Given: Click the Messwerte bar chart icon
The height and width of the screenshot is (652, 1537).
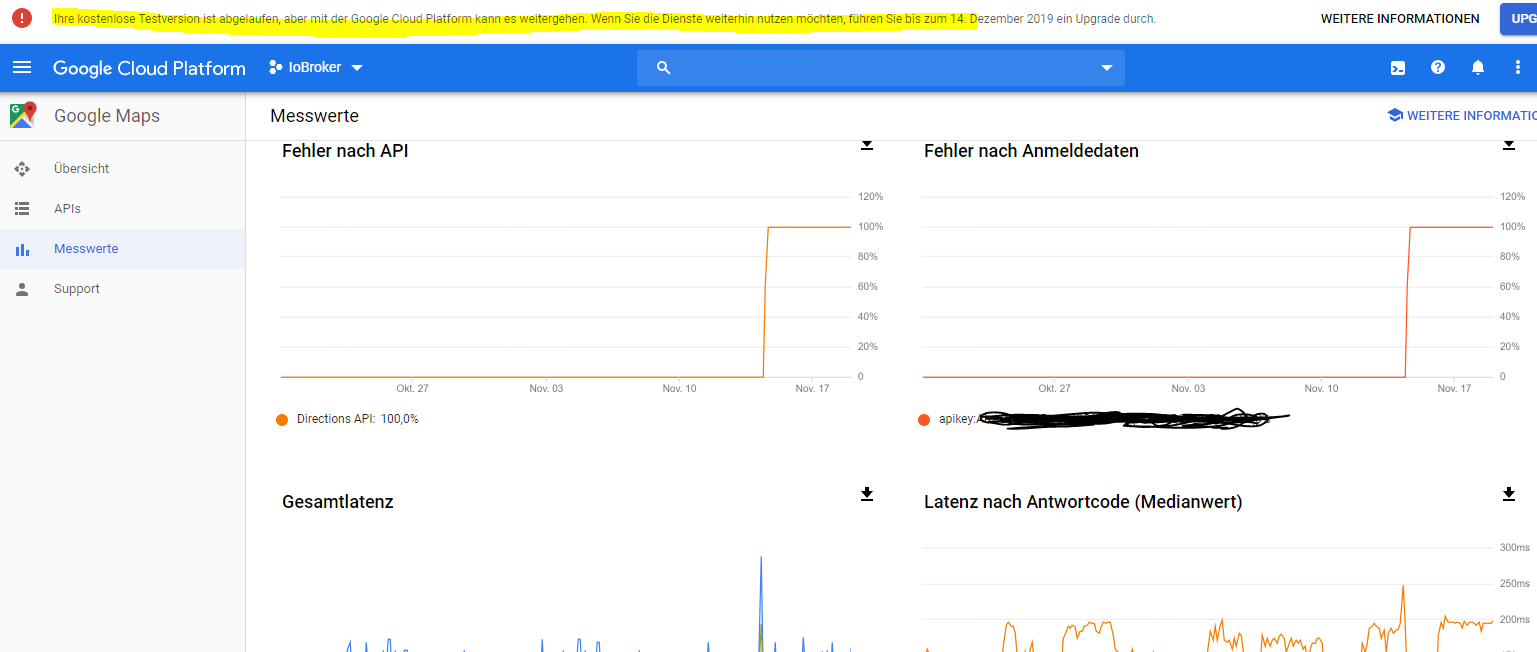Looking at the screenshot, I should click(x=22, y=249).
